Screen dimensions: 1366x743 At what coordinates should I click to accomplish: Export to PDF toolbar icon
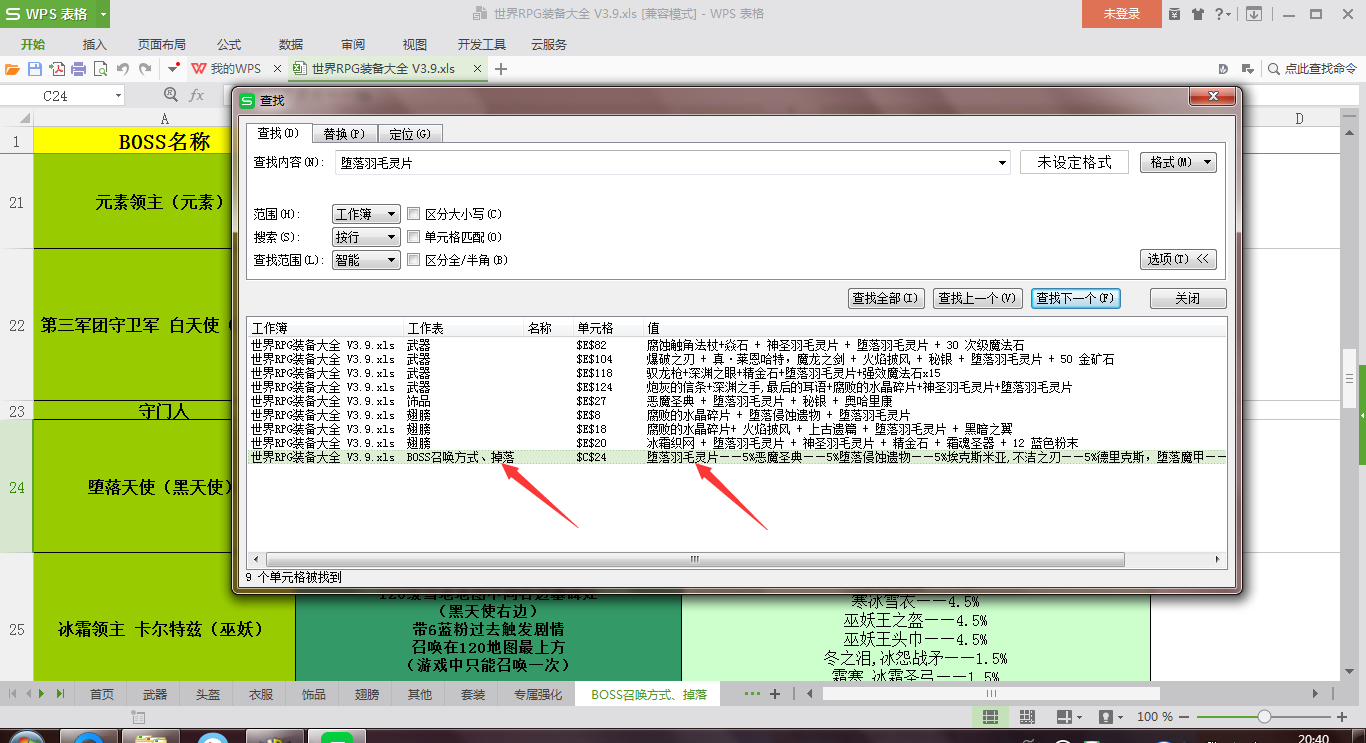pos(57,69)
